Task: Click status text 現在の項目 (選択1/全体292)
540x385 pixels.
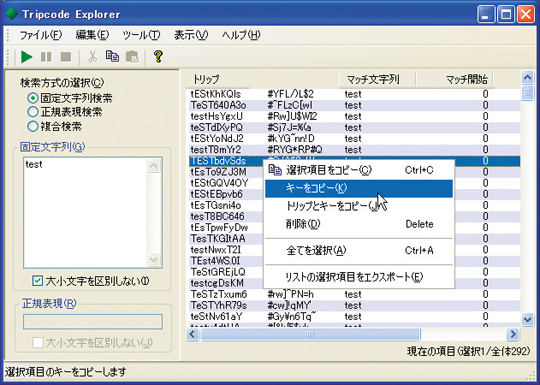Action: coord(469,351)
